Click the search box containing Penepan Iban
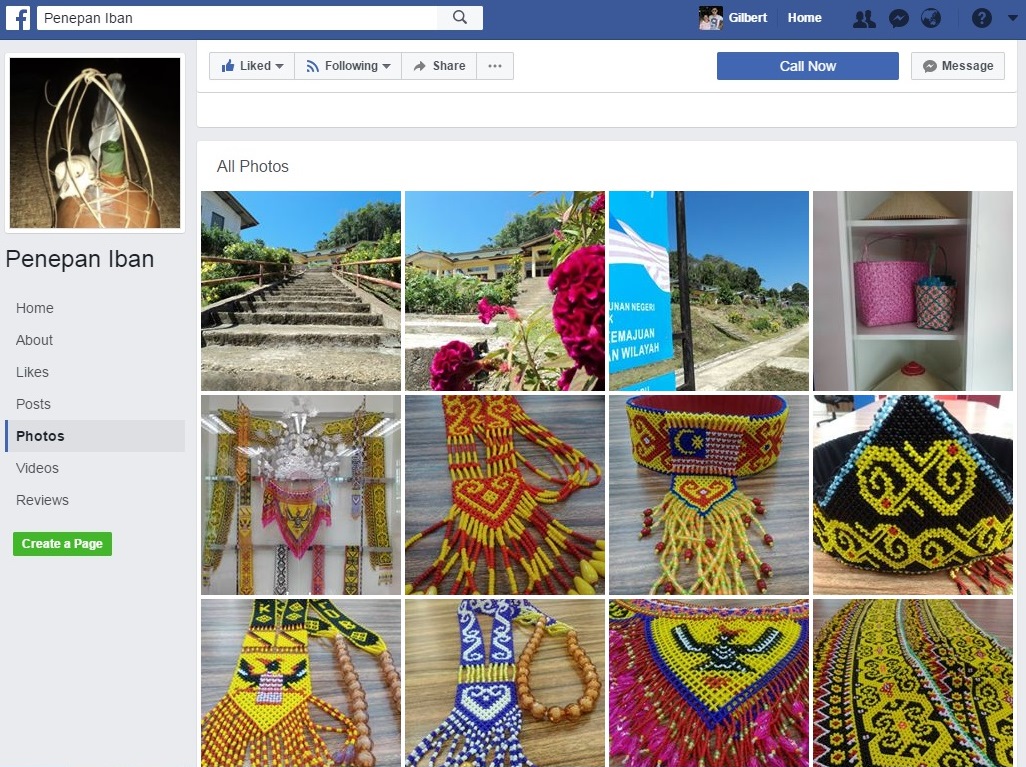1026x767 pixels. (x=237, y=18)
